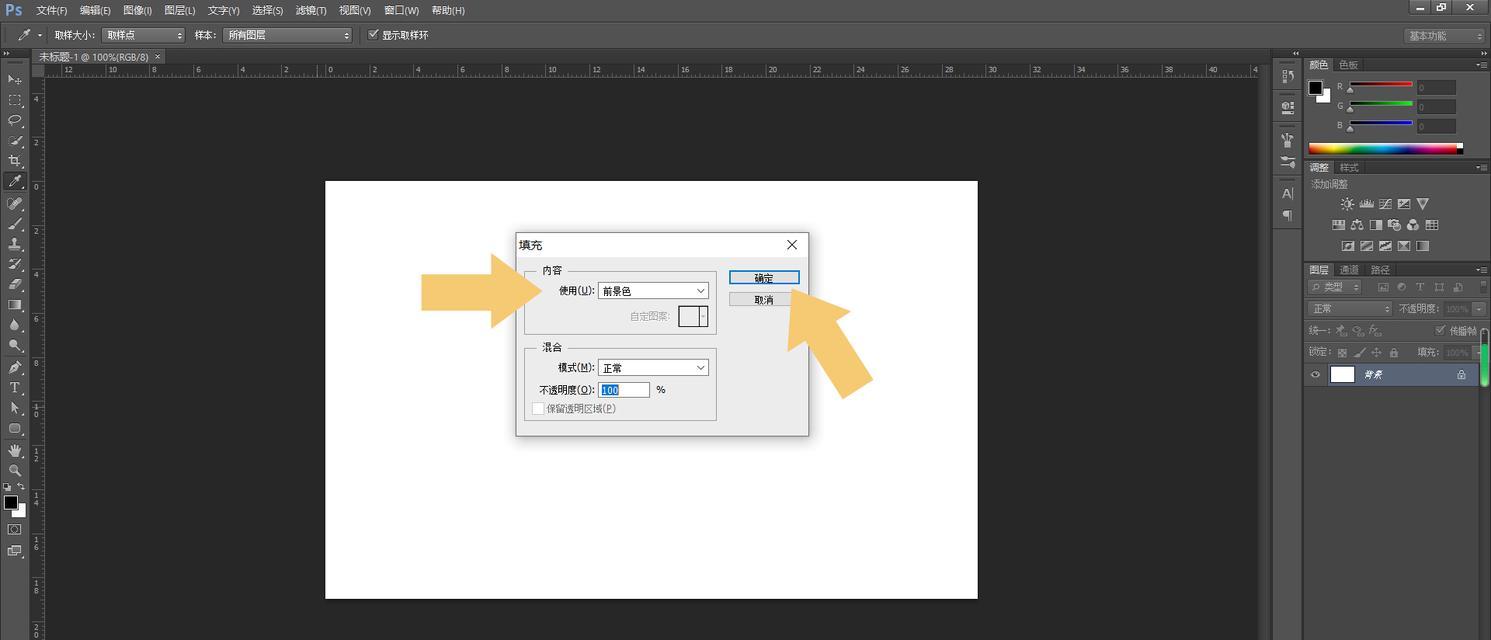Select the Pen tool
The width and height of the screenshot is (1491, 640).
click(x=15, y=368)
